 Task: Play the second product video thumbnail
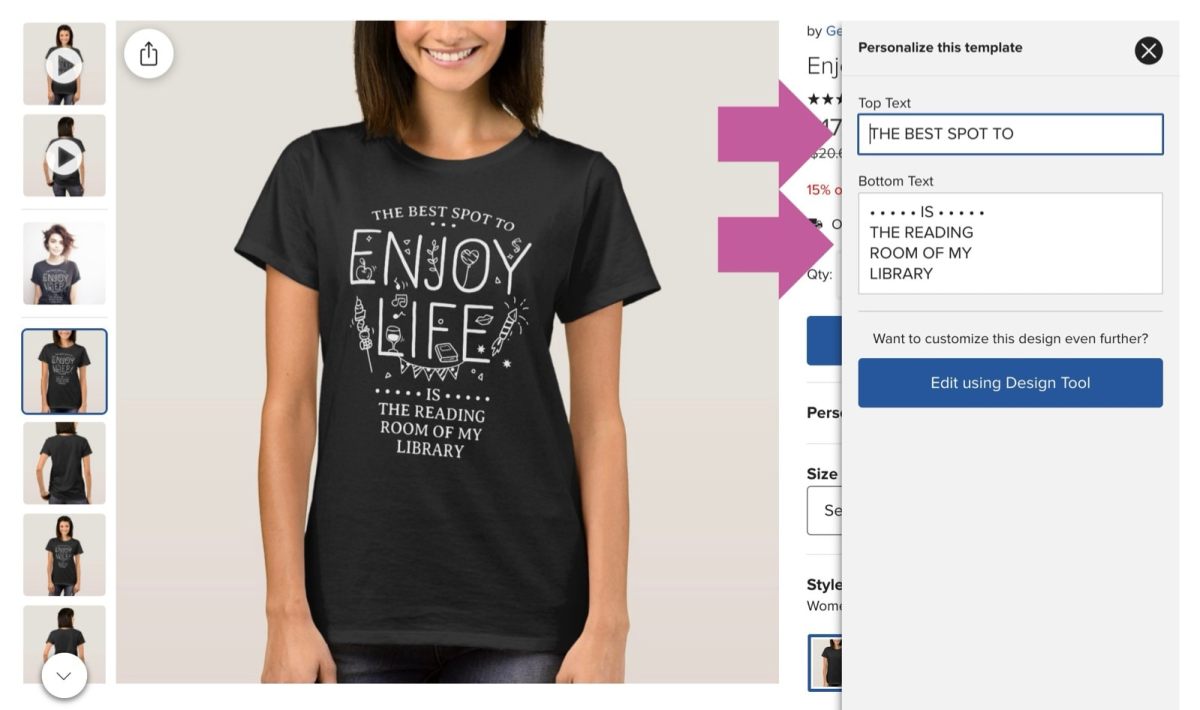(x=64, y=156)
